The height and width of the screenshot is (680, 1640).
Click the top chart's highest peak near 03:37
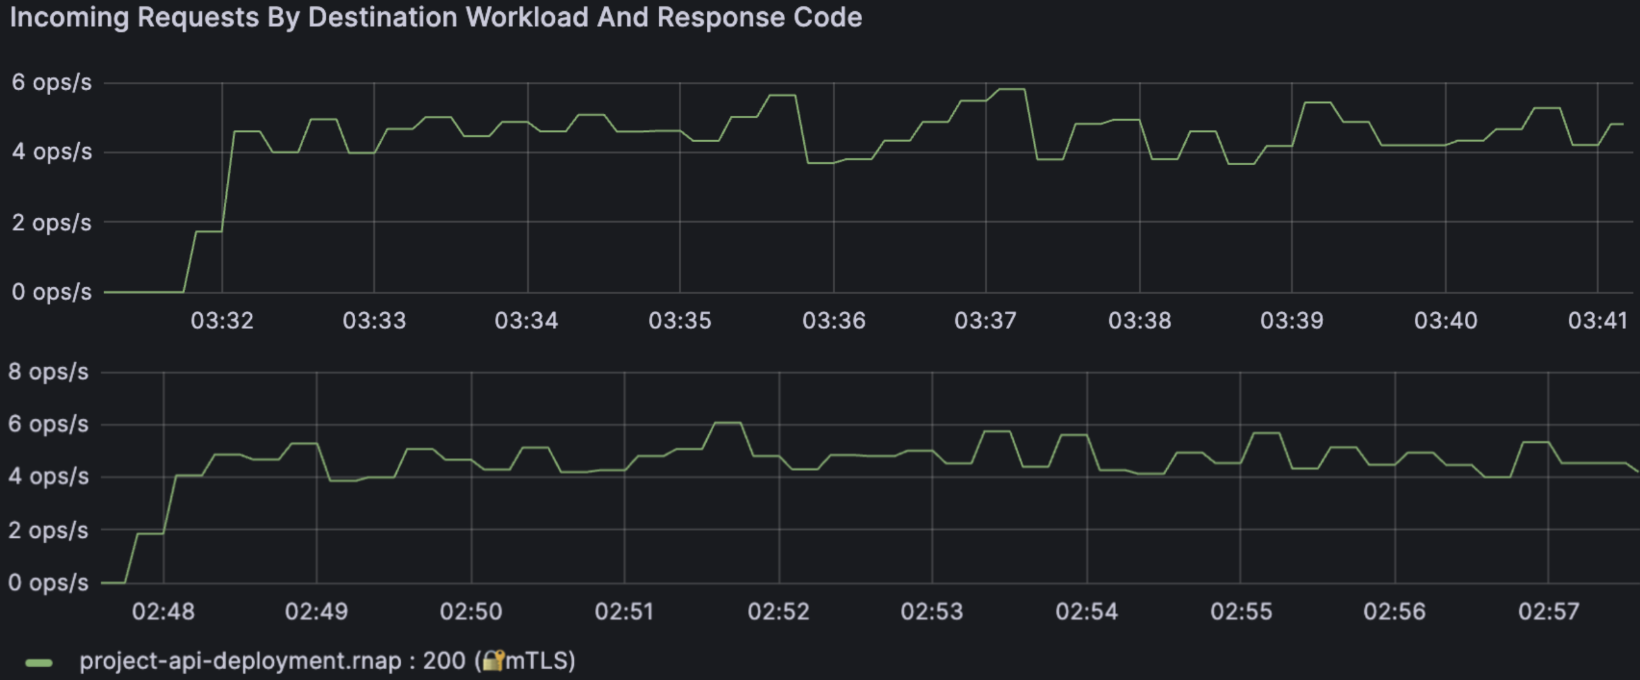1011,90
